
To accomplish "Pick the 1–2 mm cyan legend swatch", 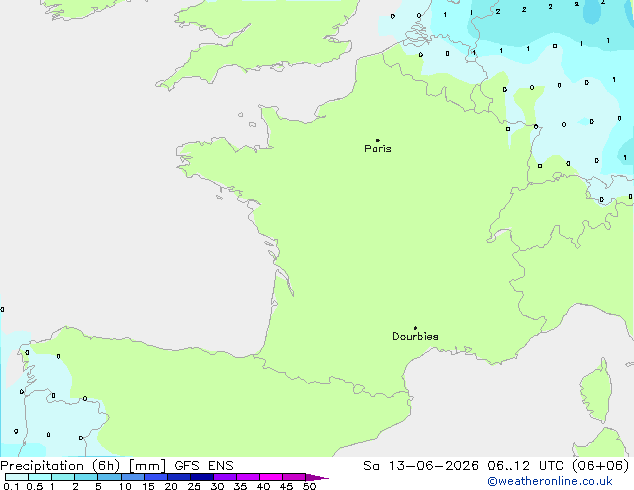I will tap(63, 477).
